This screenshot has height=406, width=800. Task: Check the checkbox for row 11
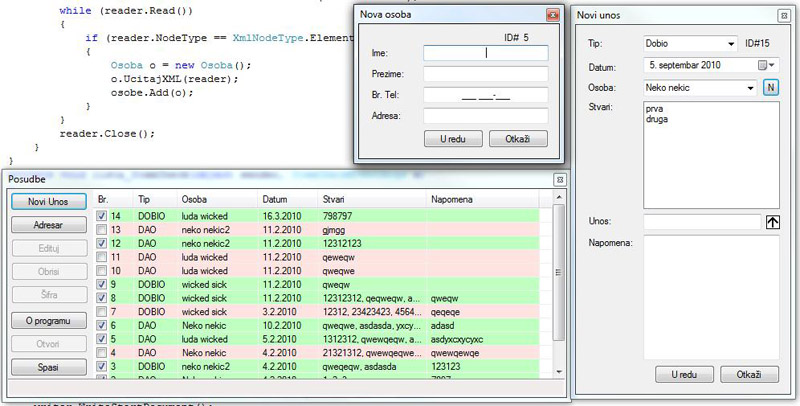tap(102, 257)
